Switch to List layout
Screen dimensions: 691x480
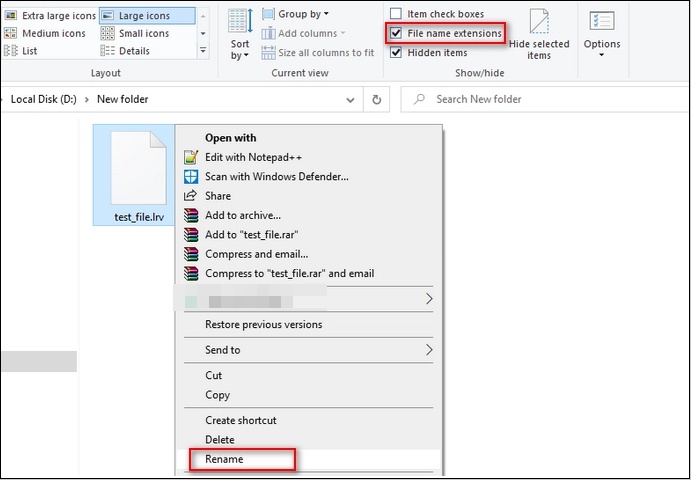pos(20,51)
